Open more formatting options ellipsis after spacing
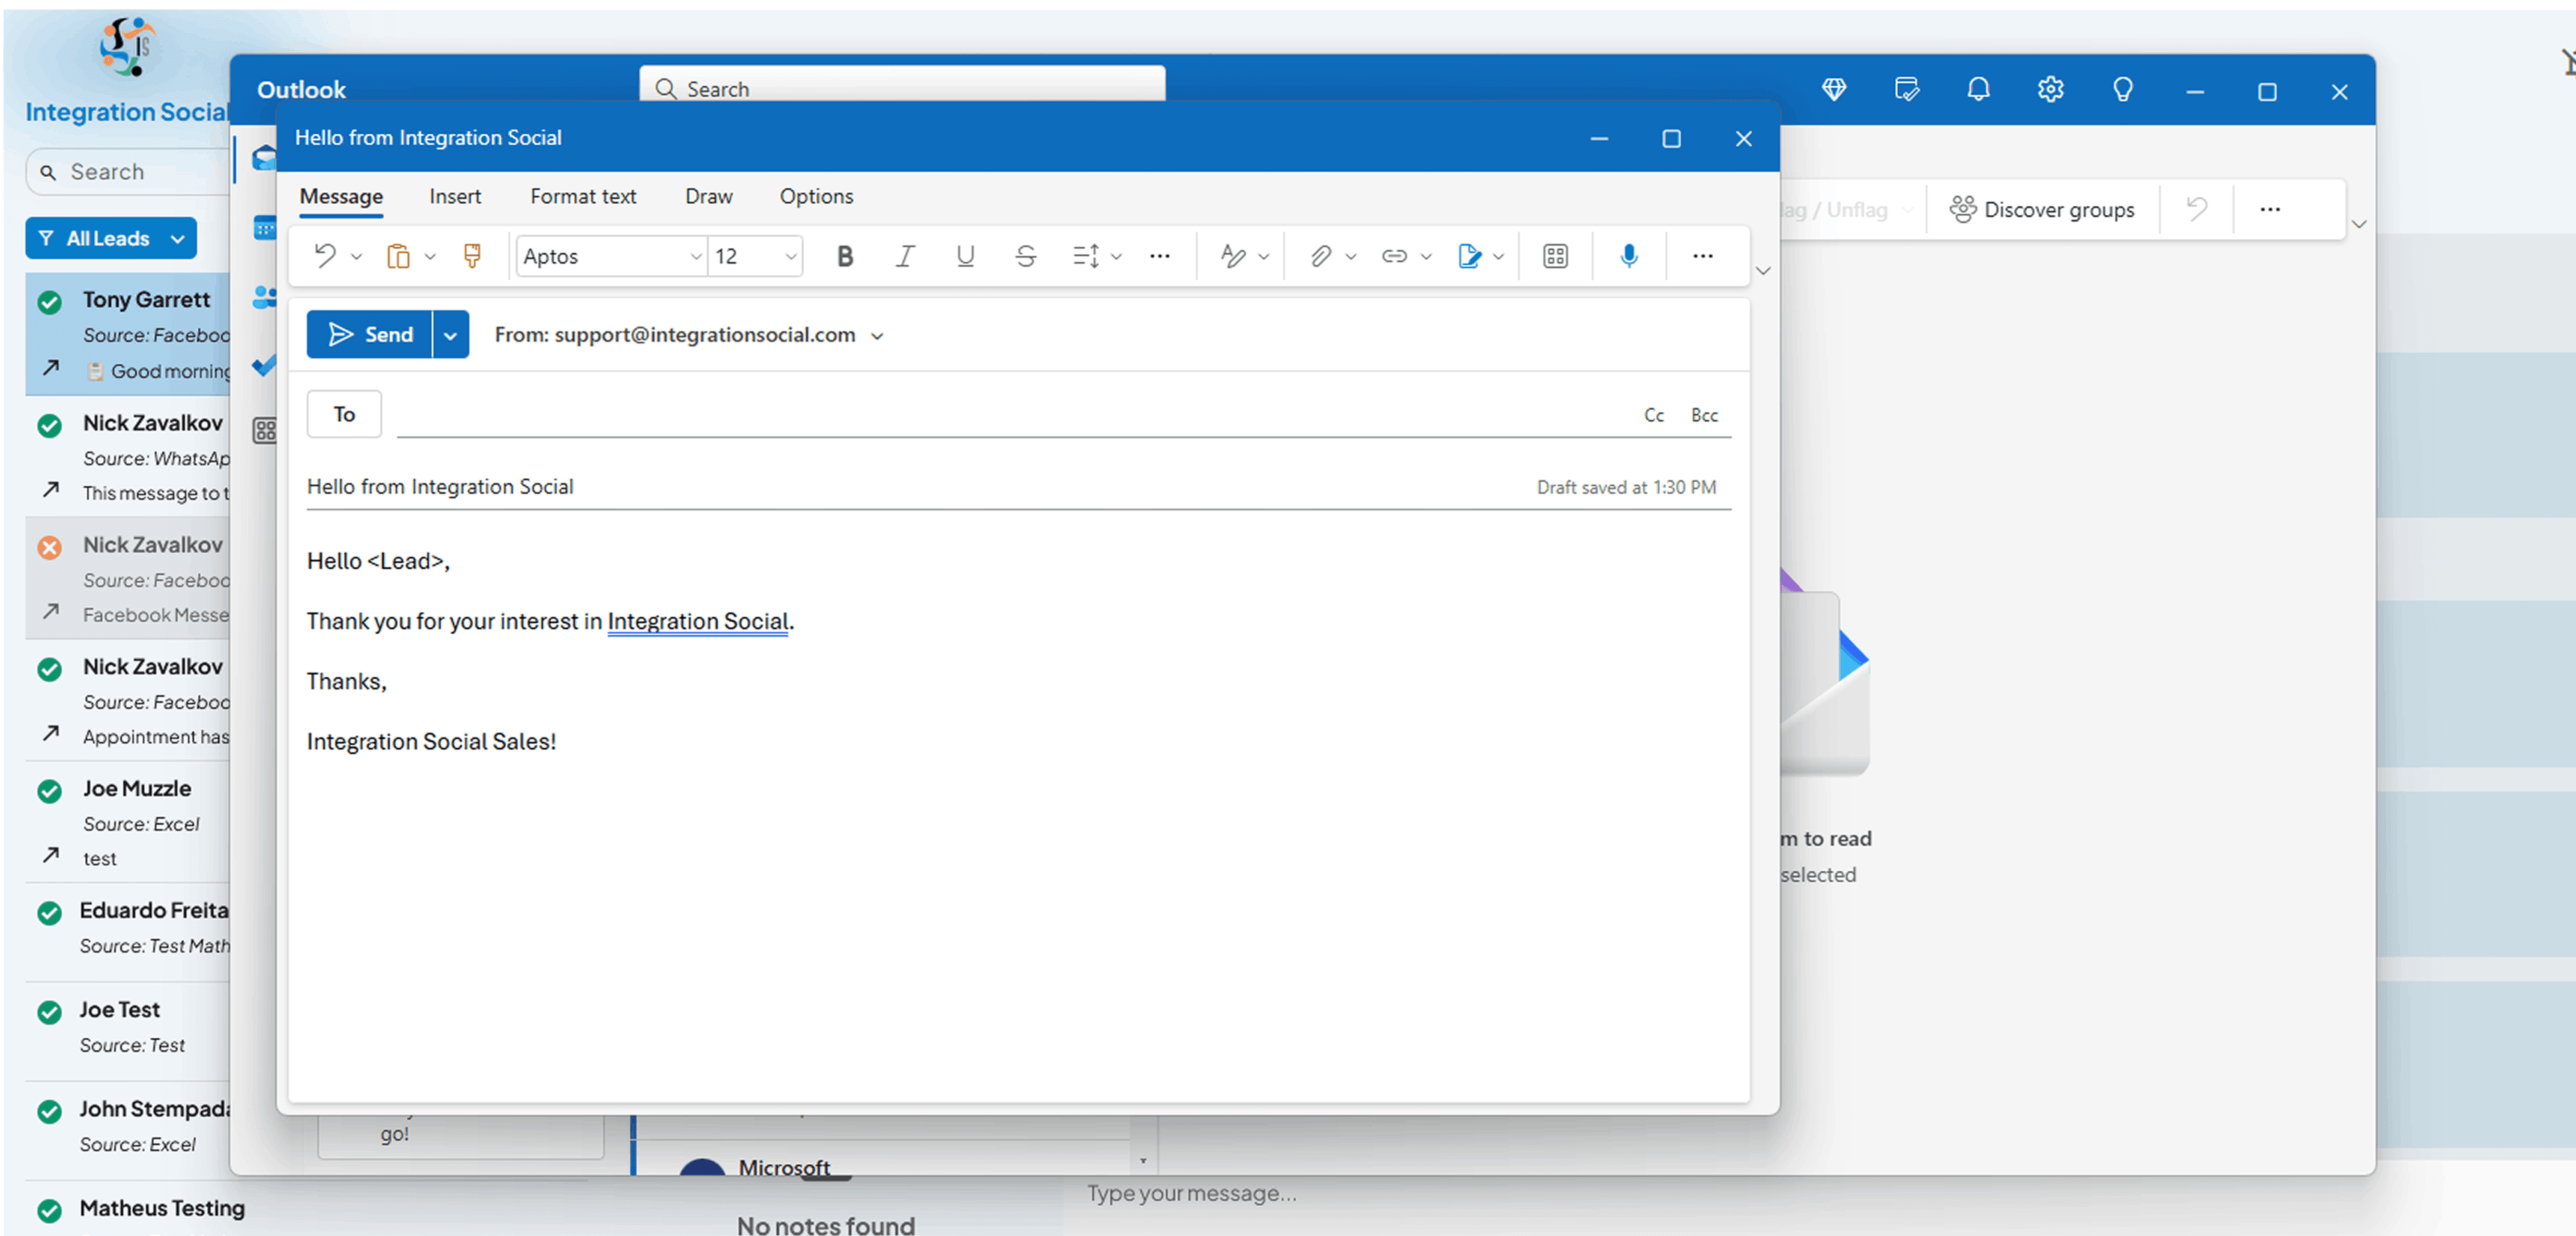This screenshot has width=2576, height=1236. tap(1160, 256)
